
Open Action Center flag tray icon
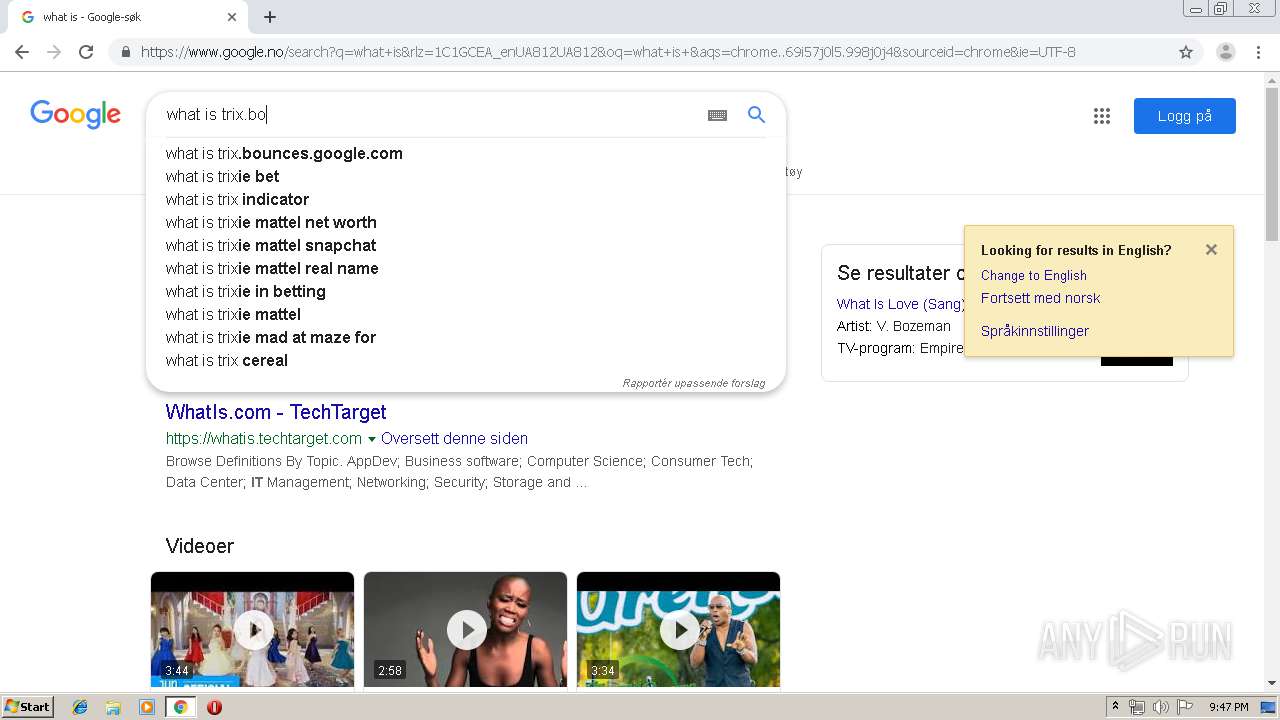(1185, 707)
